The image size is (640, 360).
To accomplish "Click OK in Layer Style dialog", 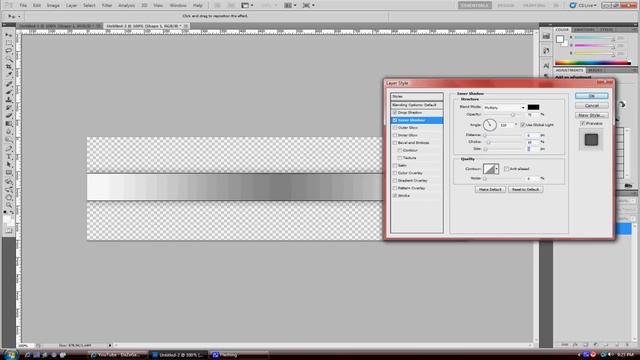I will click(x=591, y=96).
